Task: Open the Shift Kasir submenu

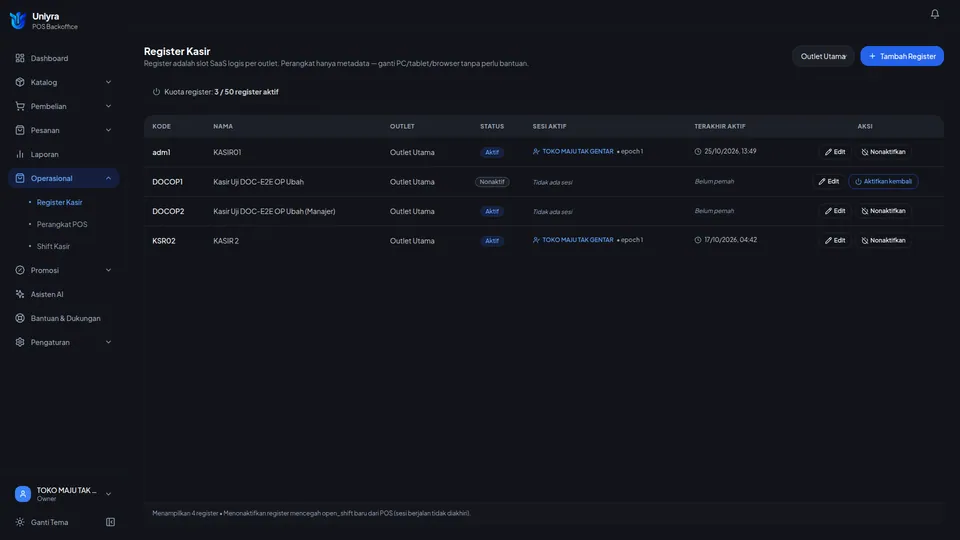Action: pyautogui.click(x=53, y=246)
